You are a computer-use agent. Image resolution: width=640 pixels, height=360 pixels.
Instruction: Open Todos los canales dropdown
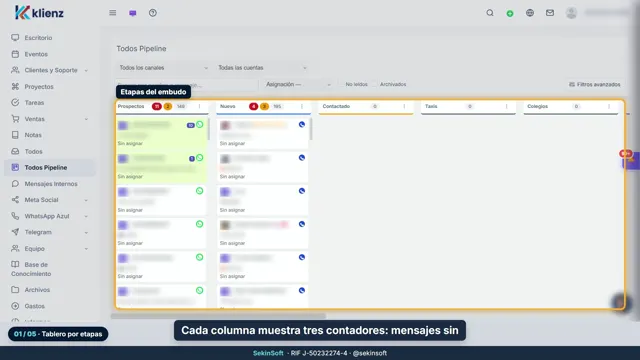pyautogui.click(x=163, y=68)
